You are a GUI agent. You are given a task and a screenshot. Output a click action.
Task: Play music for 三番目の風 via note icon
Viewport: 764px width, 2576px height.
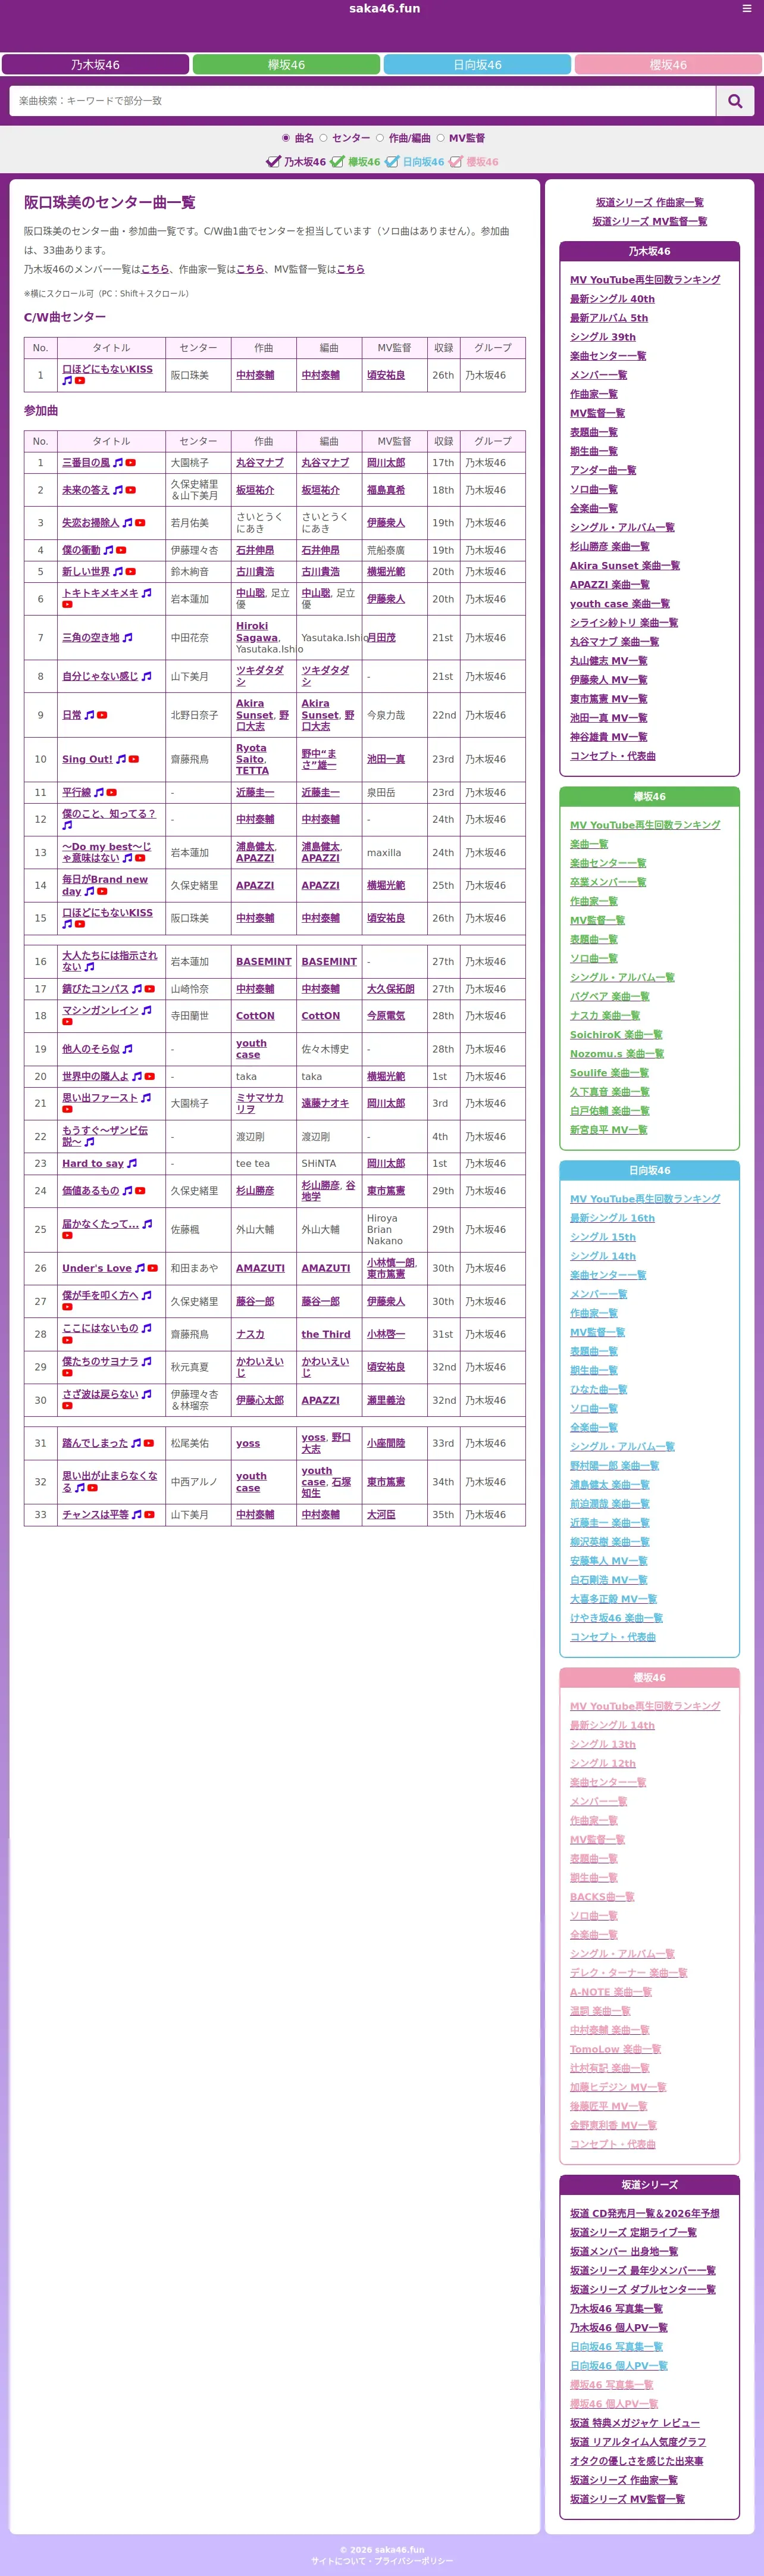pyautogui.click(x=118, y=463)
